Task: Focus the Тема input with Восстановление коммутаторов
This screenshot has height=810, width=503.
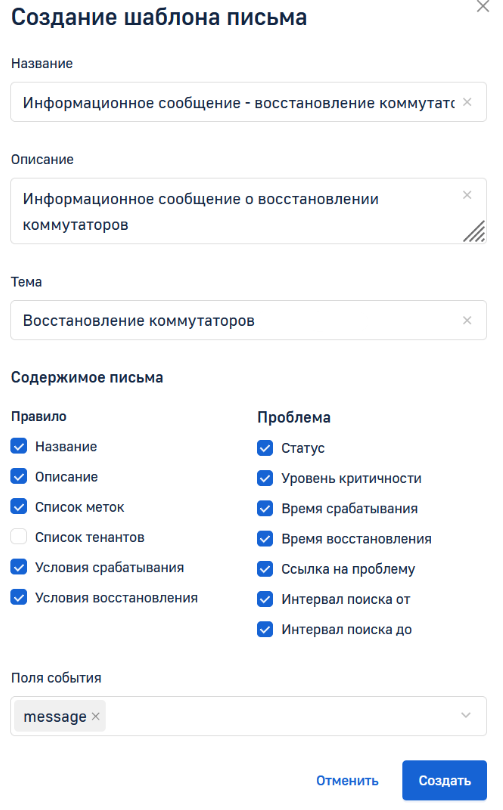Action: point(248,320)
